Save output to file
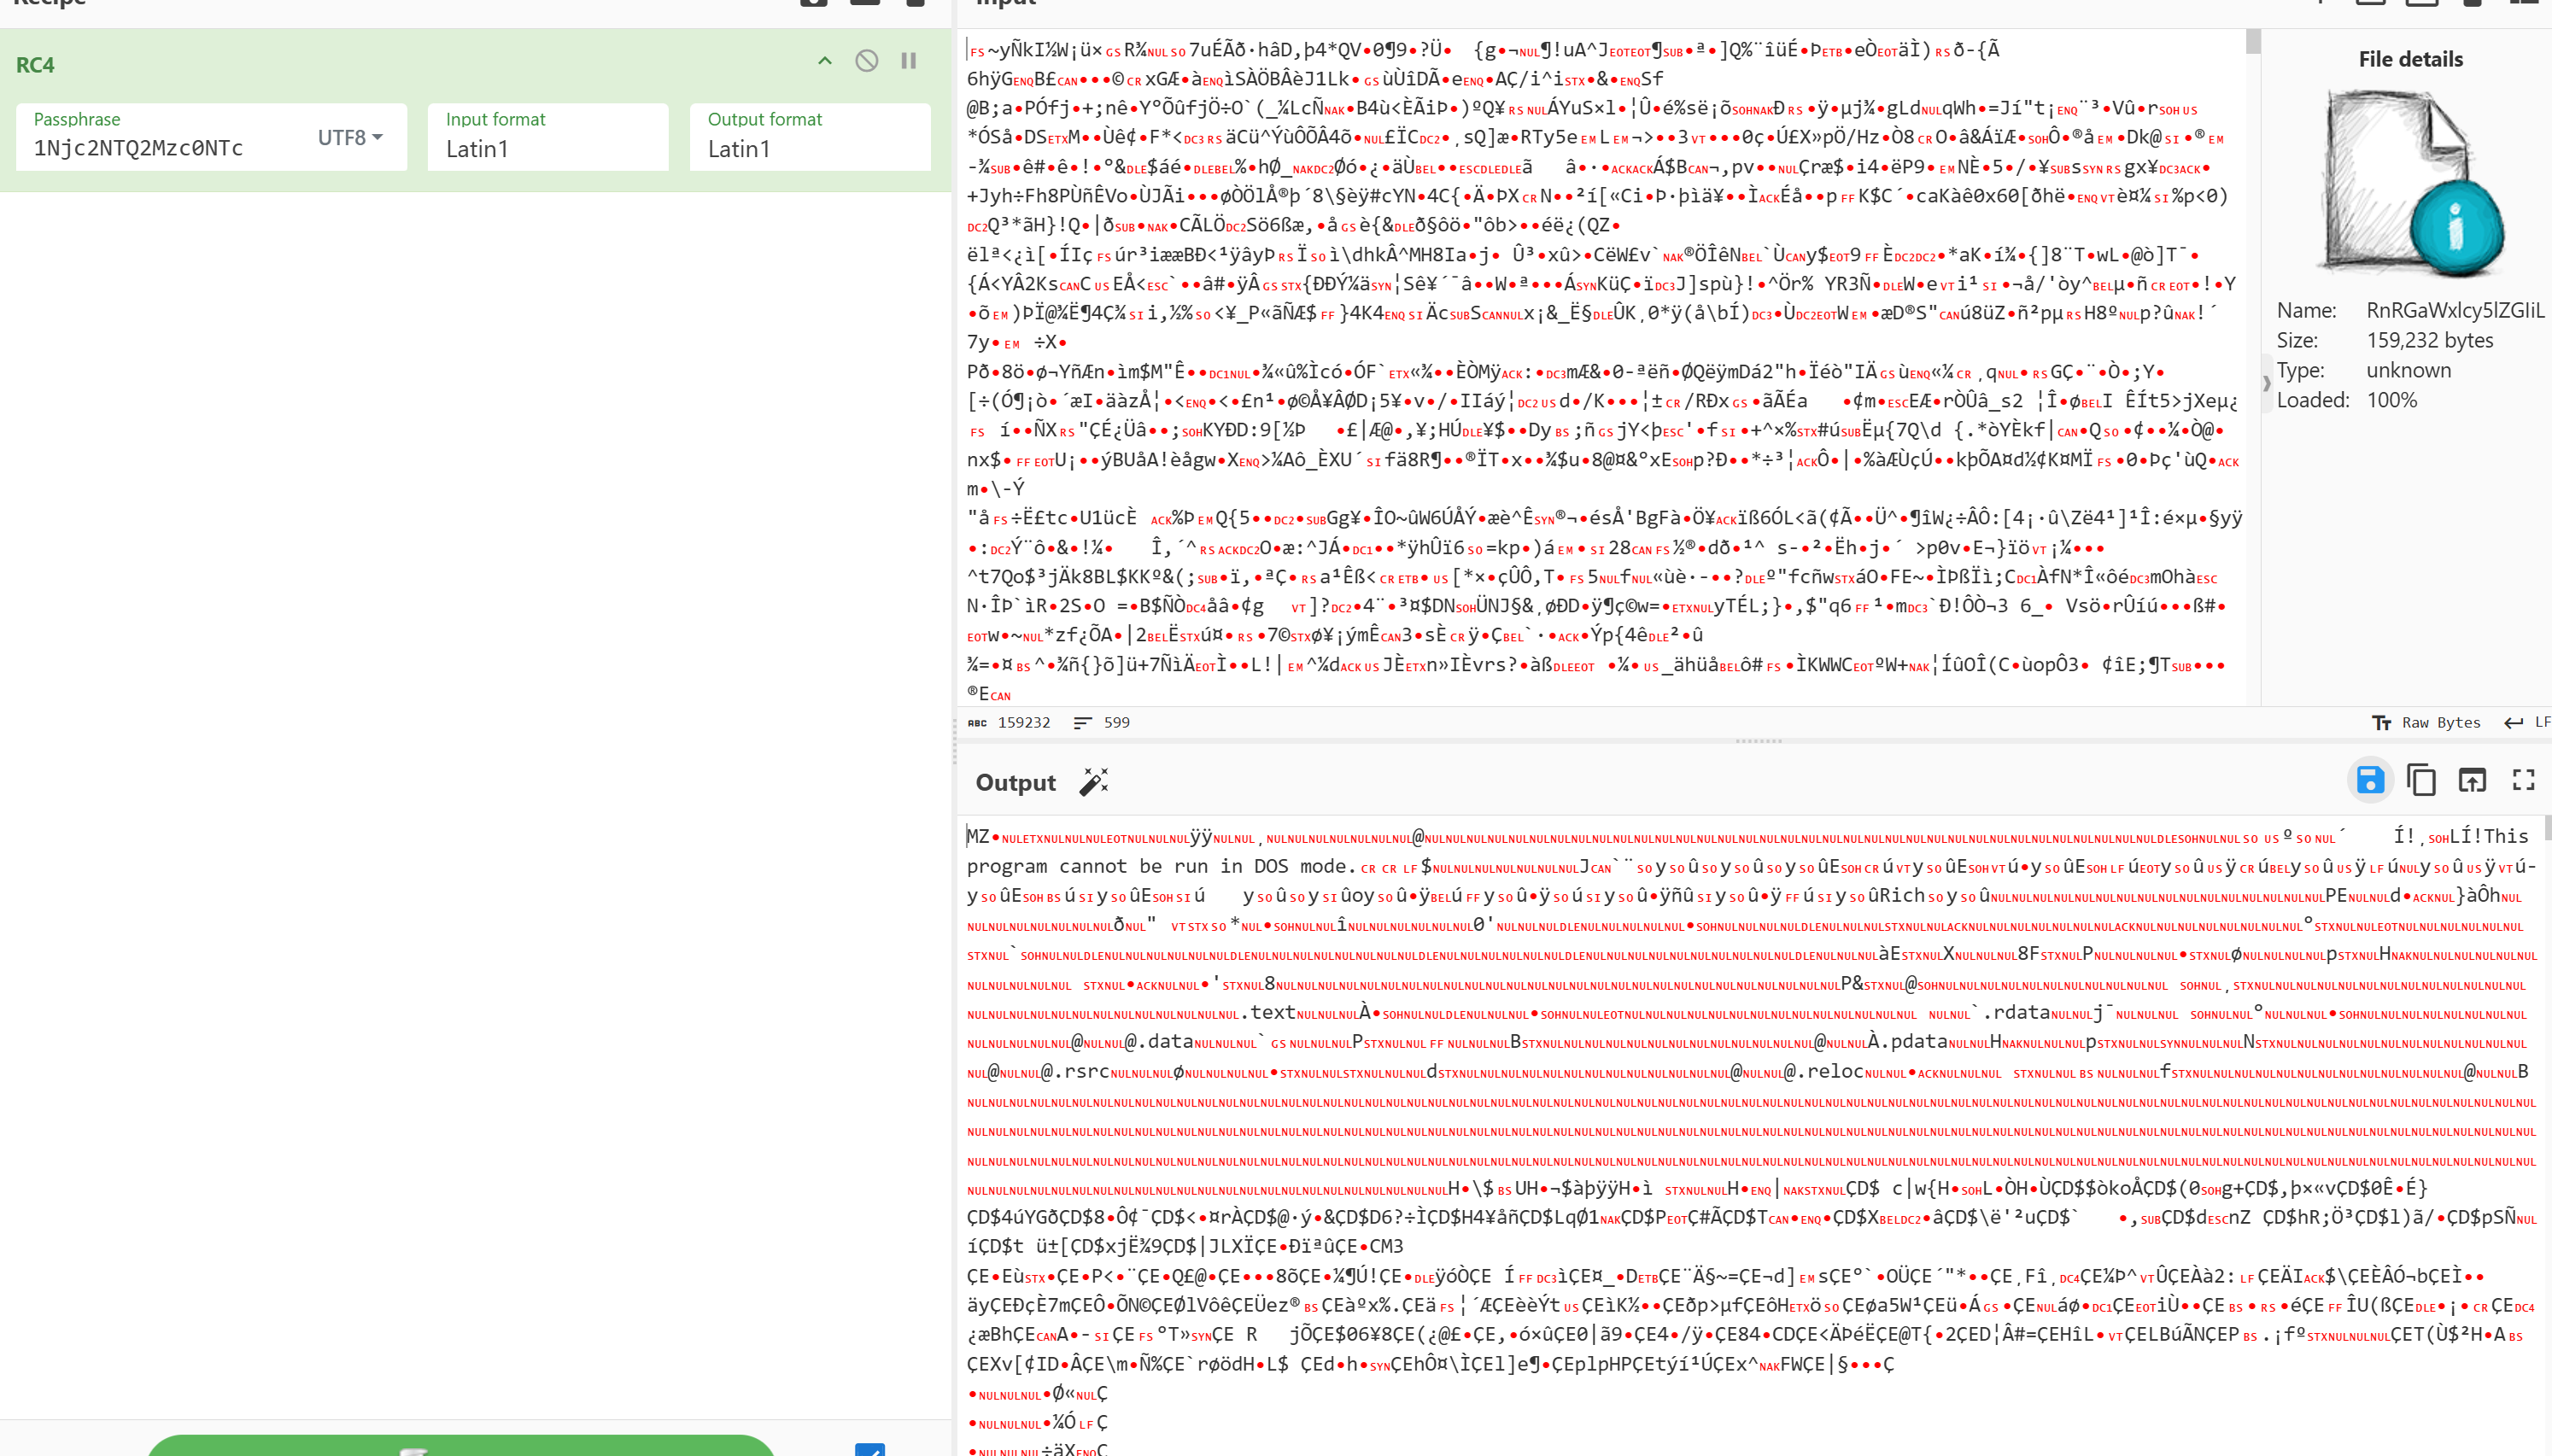The height and width of the screenshot is (1456, 2552). (x=2369, y=780)
